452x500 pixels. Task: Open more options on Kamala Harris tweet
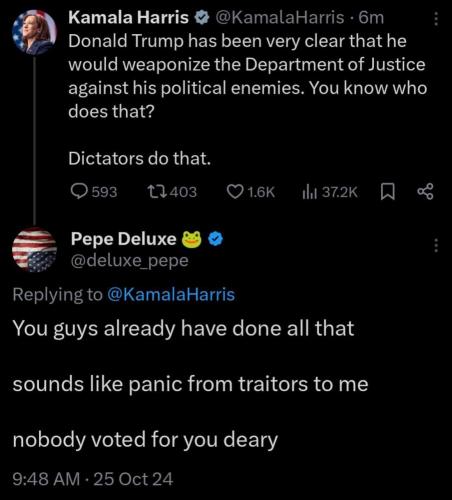click(x=436, y=19)
